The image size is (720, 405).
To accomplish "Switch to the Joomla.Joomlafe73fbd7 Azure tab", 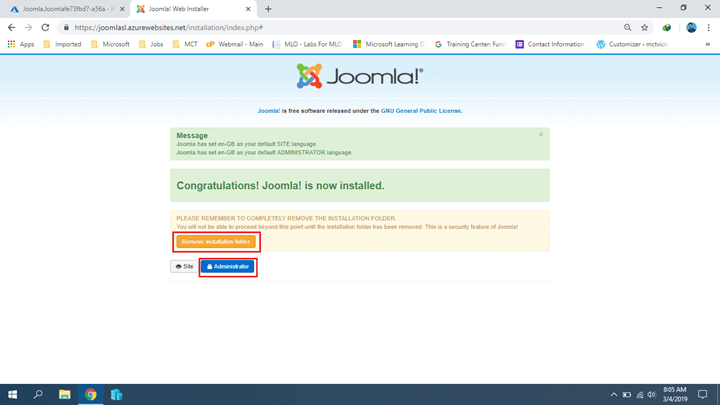I will pyautogui.click(x=64, y=9).
